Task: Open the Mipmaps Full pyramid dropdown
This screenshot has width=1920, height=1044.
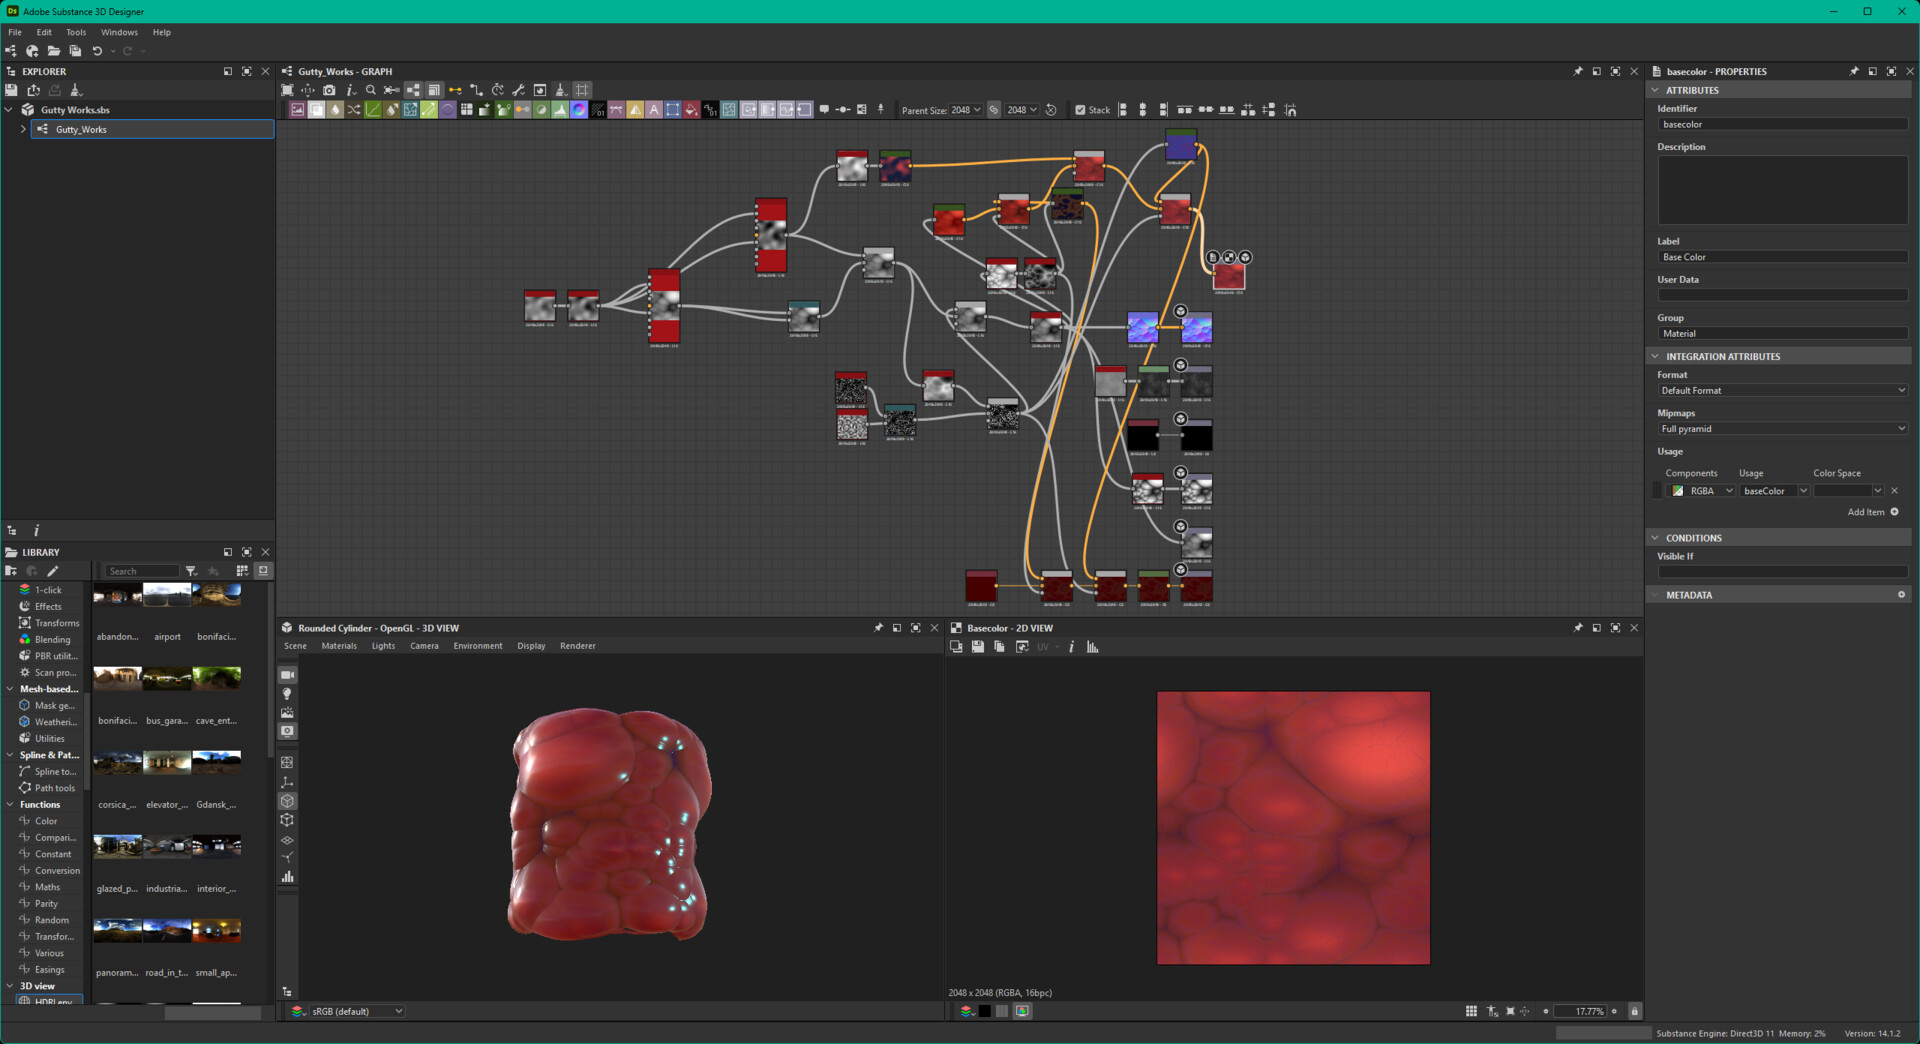Action: (1781, 429)
